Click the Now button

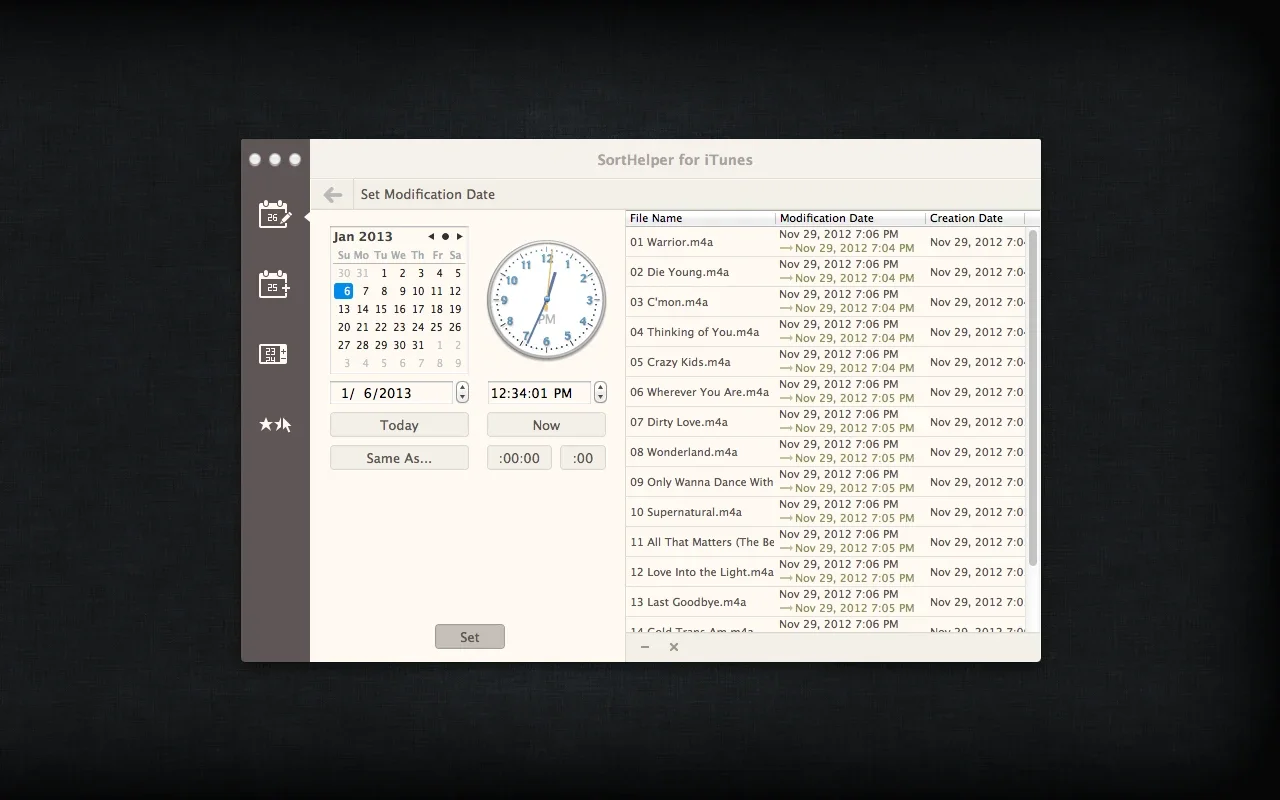(546, 425)
